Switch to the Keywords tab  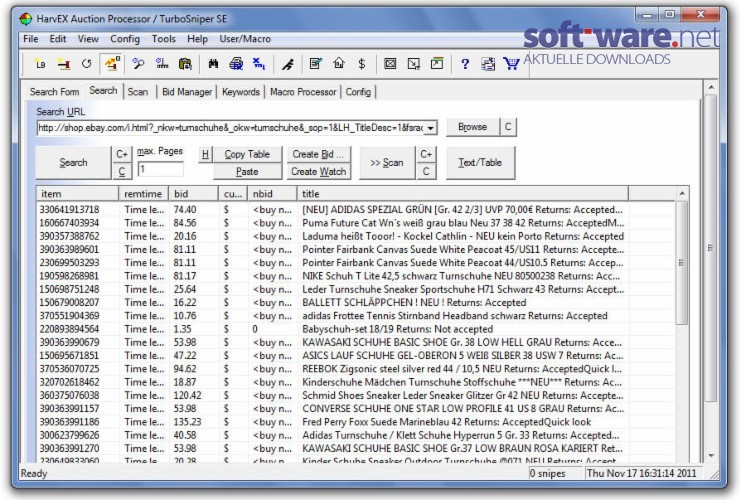click(241, 92)
